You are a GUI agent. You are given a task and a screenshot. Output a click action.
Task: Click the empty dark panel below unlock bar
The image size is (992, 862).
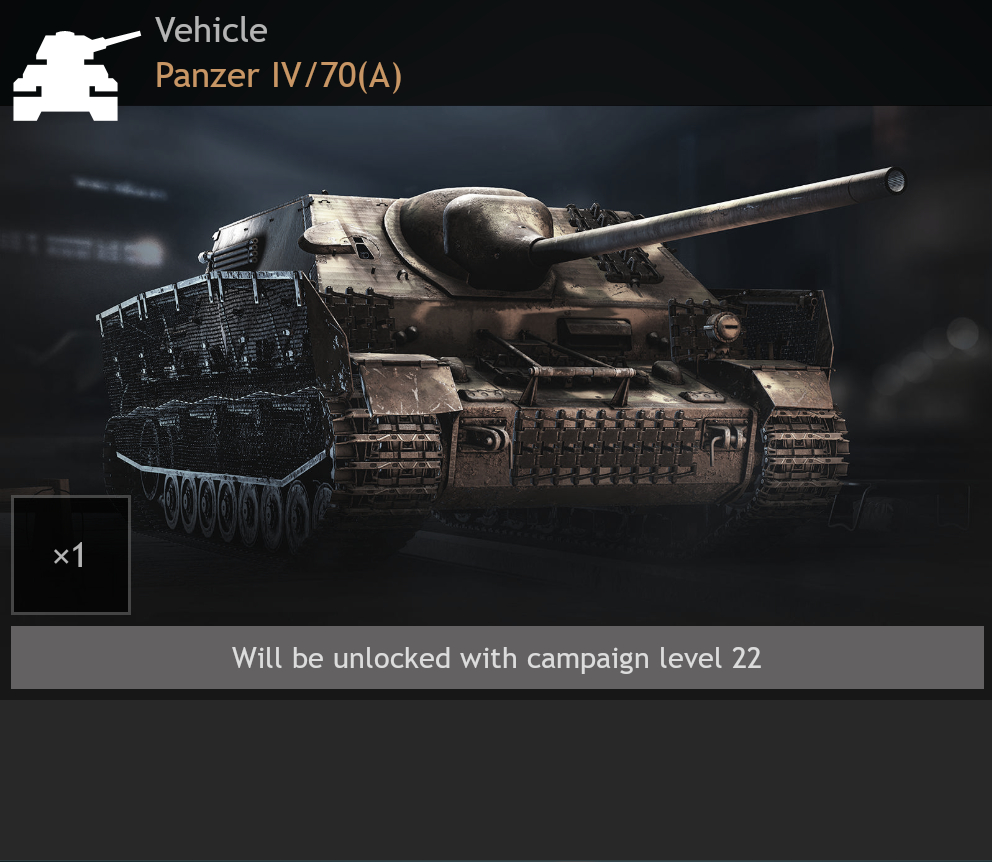click(x=496, y=780)
